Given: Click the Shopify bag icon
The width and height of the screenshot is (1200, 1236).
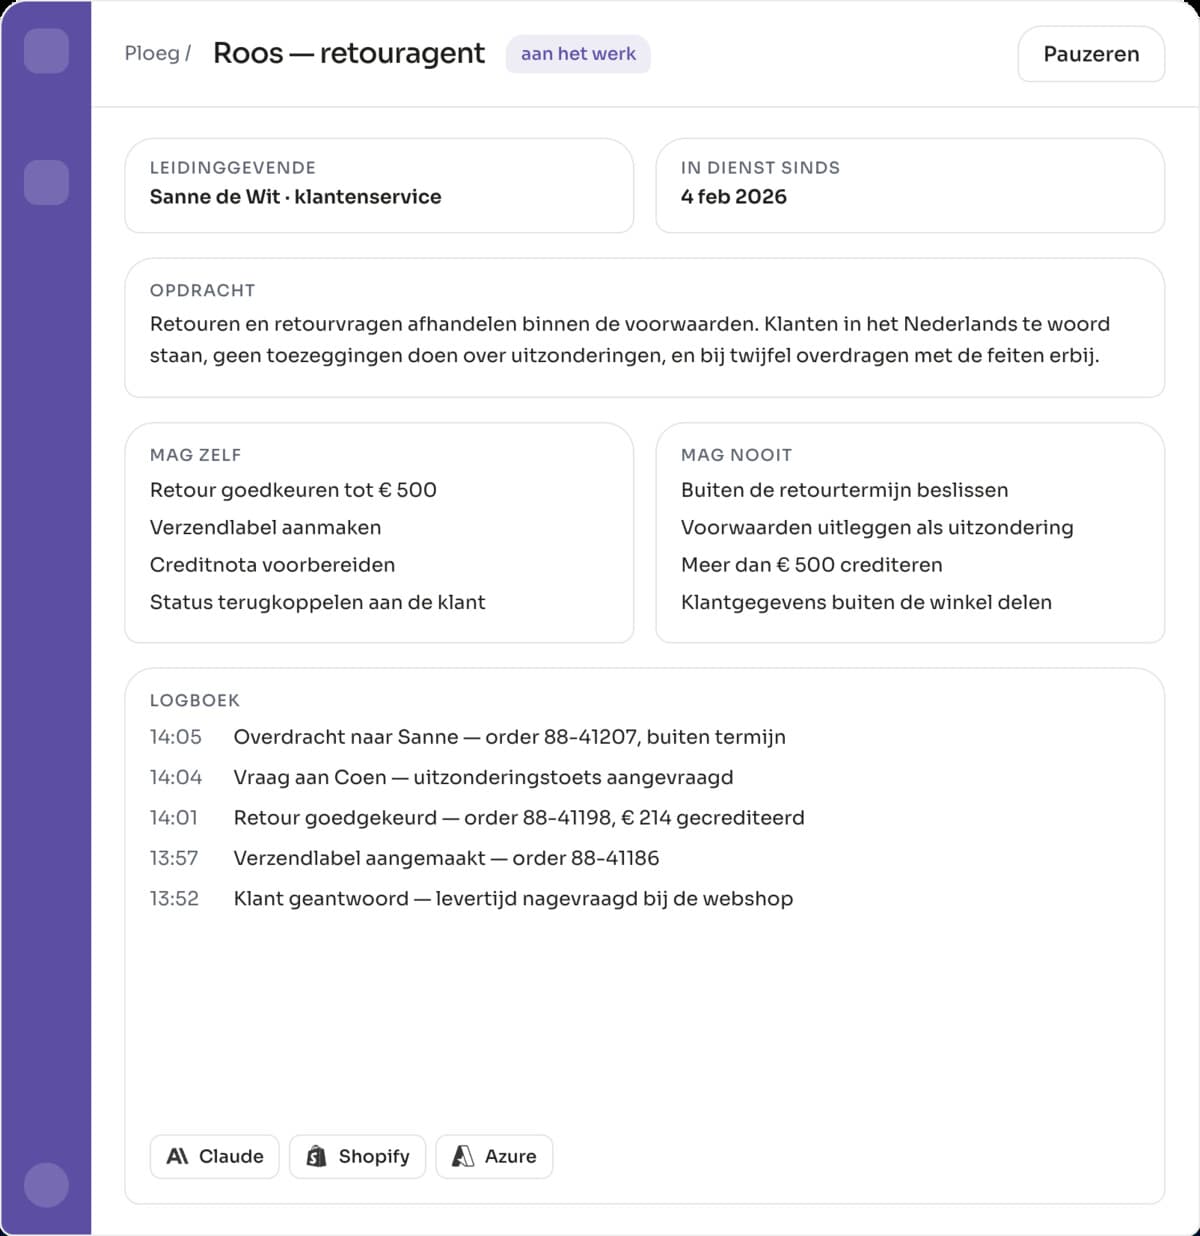Looking at the screenshot, I should click(316, 1156).
